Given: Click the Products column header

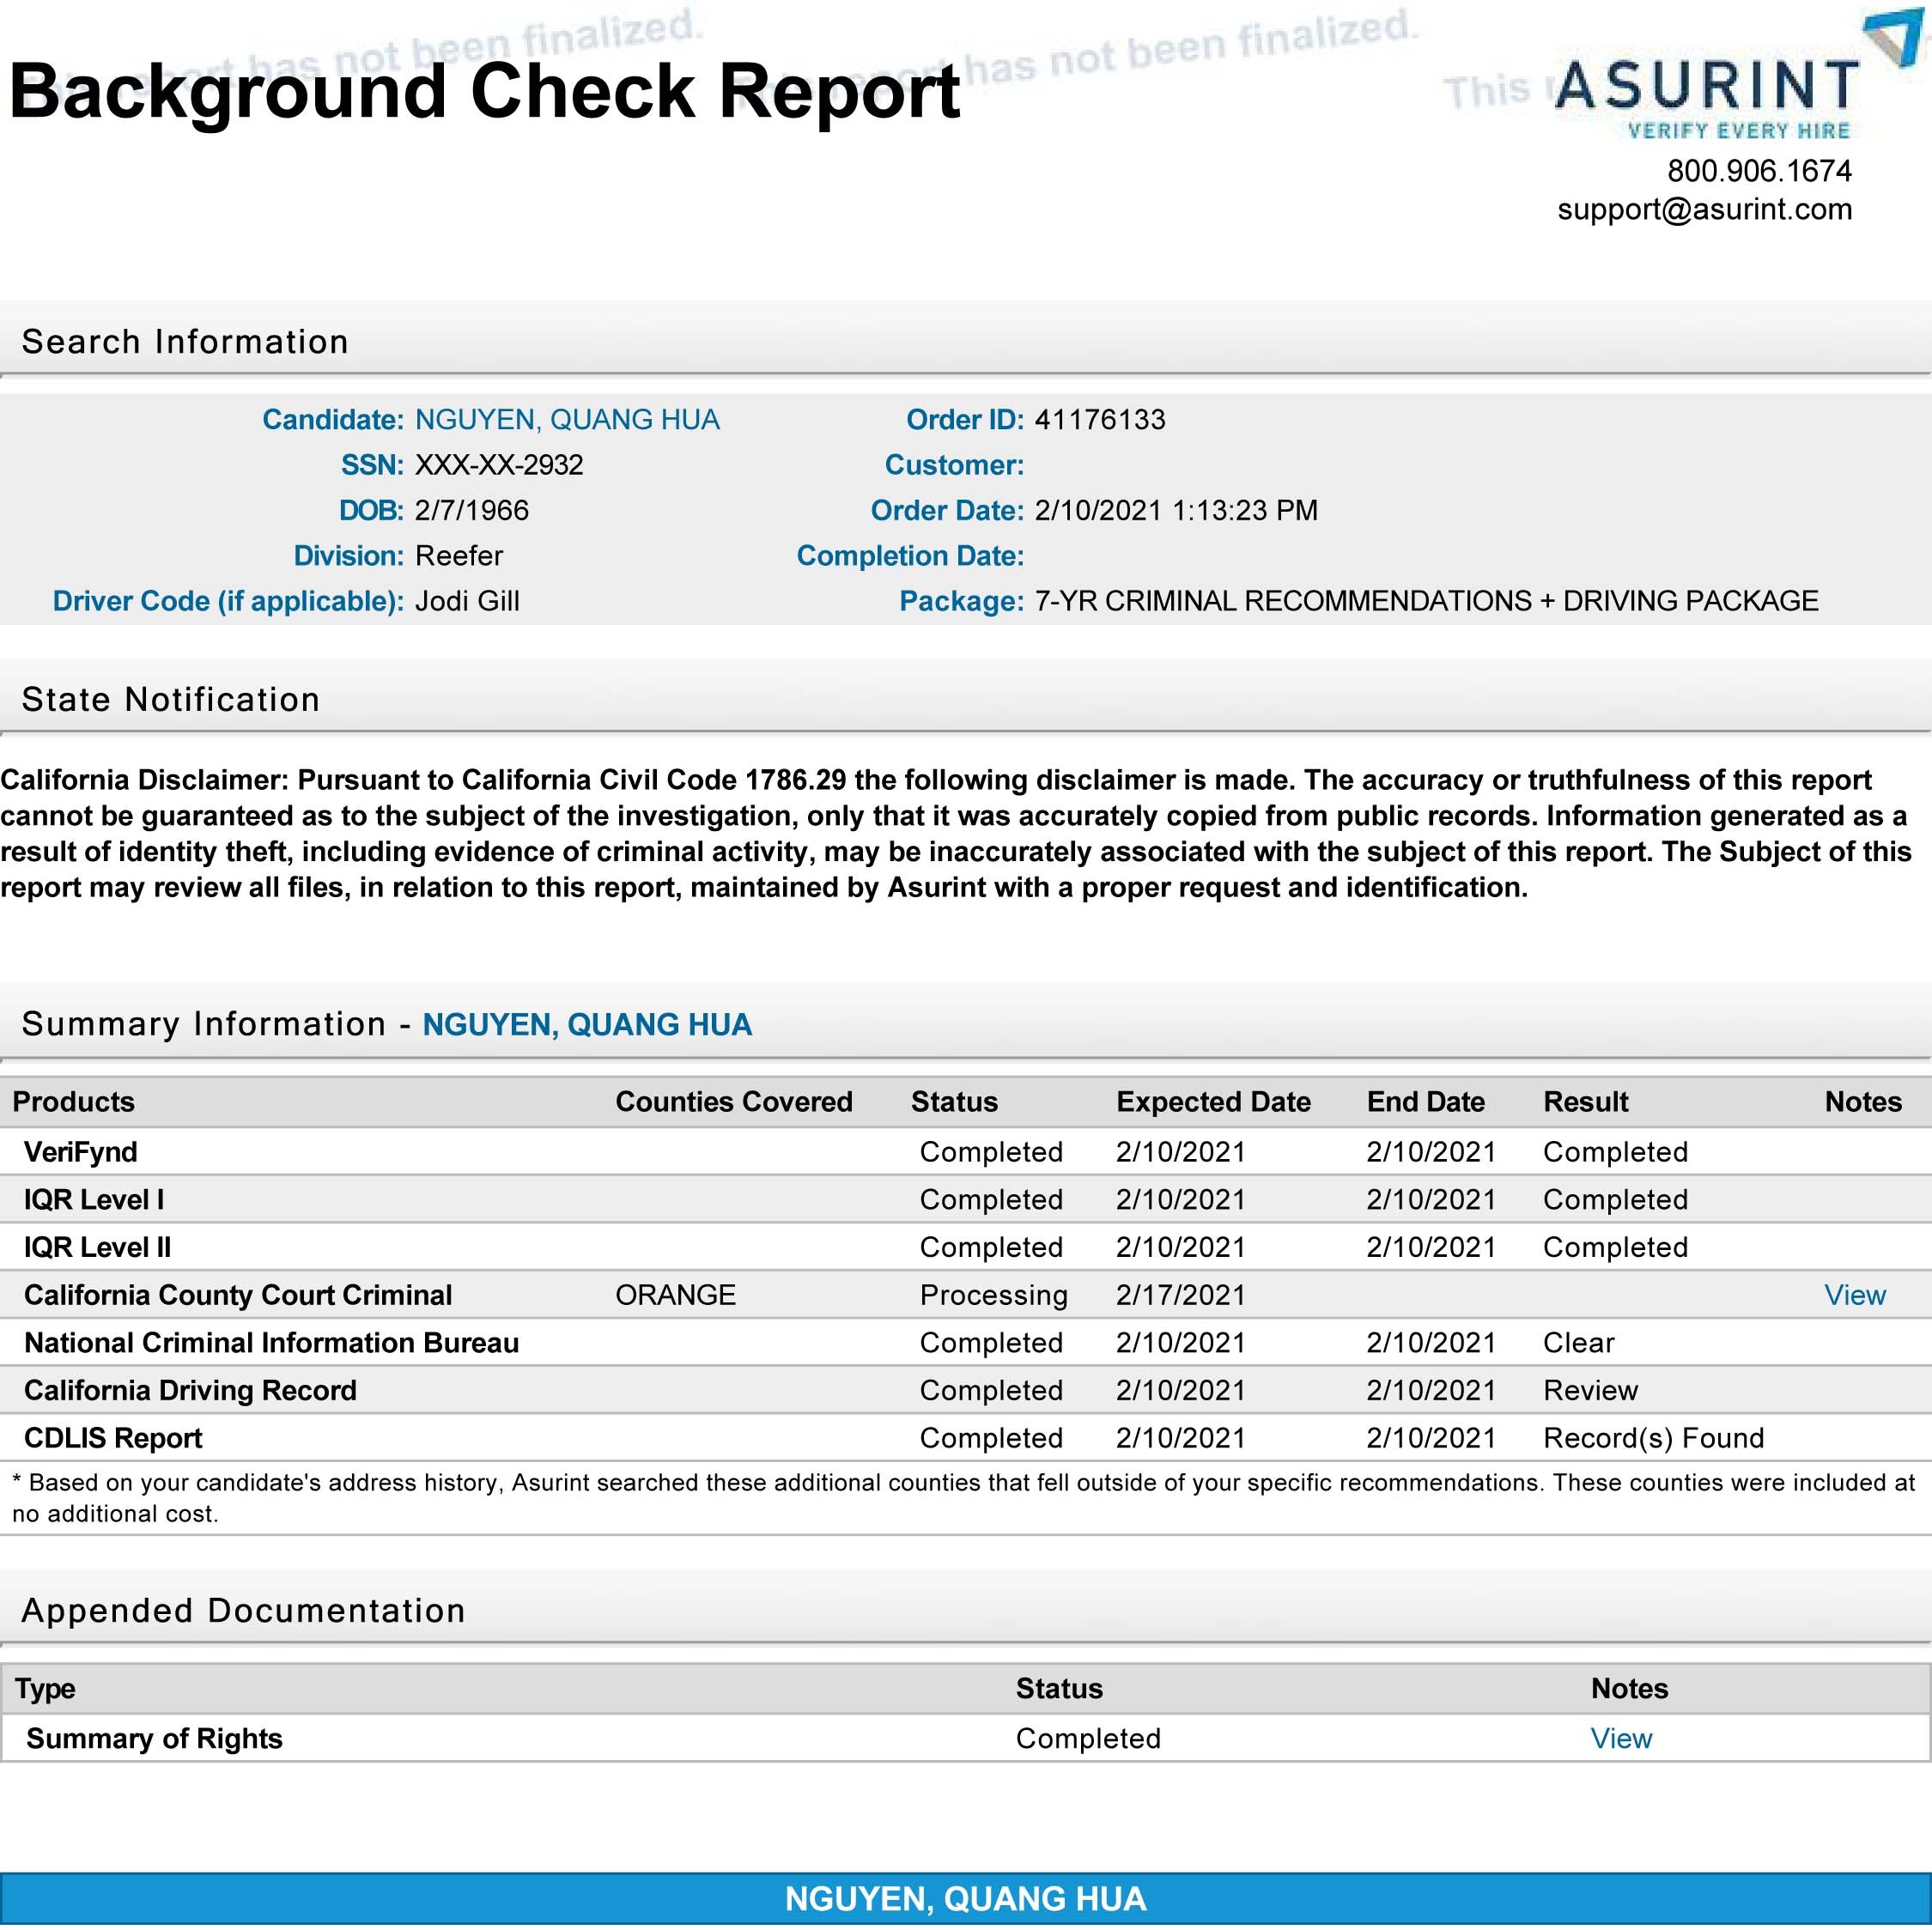Looking at the screenshot, I should click(73, 1102).
